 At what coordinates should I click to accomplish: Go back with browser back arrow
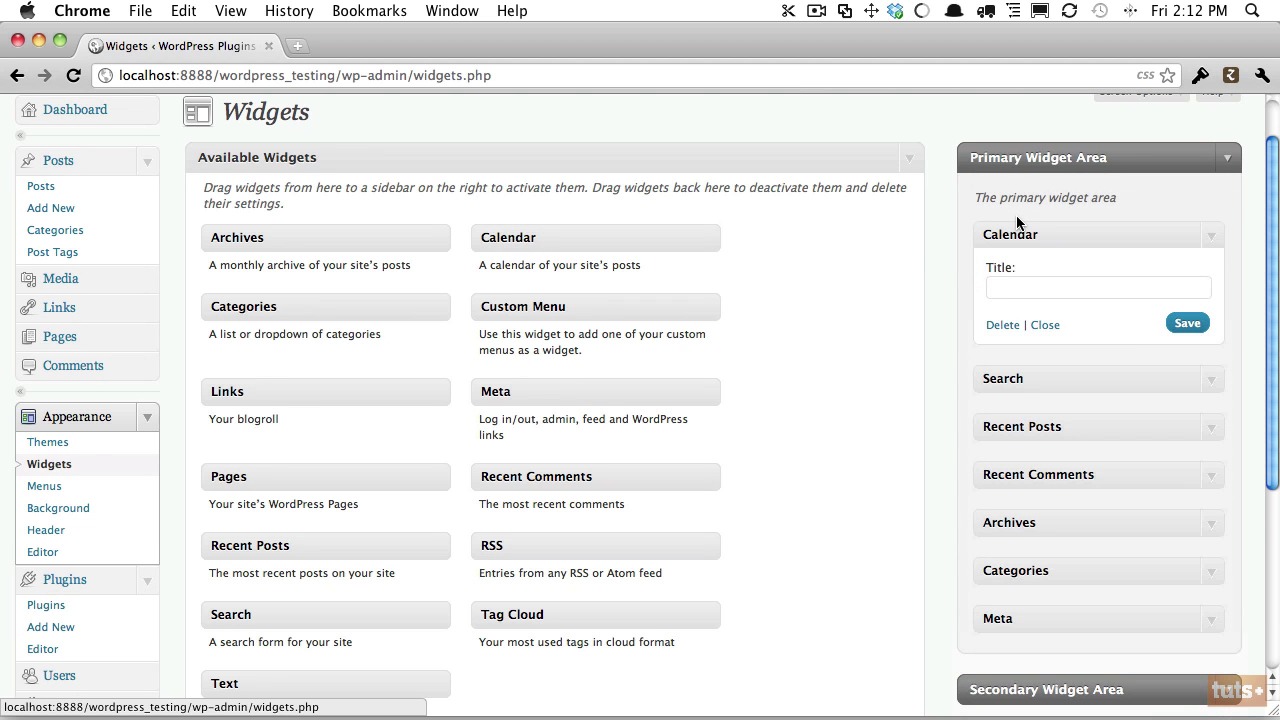pyautogui.click(x=17, y=75)
